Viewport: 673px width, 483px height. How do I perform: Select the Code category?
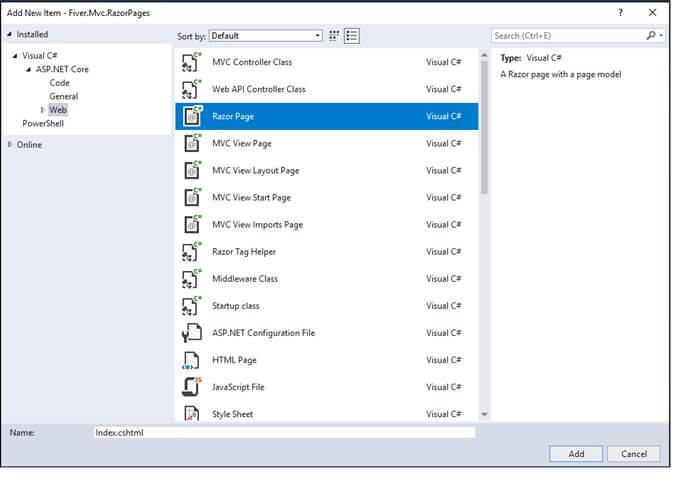[59, 83]
